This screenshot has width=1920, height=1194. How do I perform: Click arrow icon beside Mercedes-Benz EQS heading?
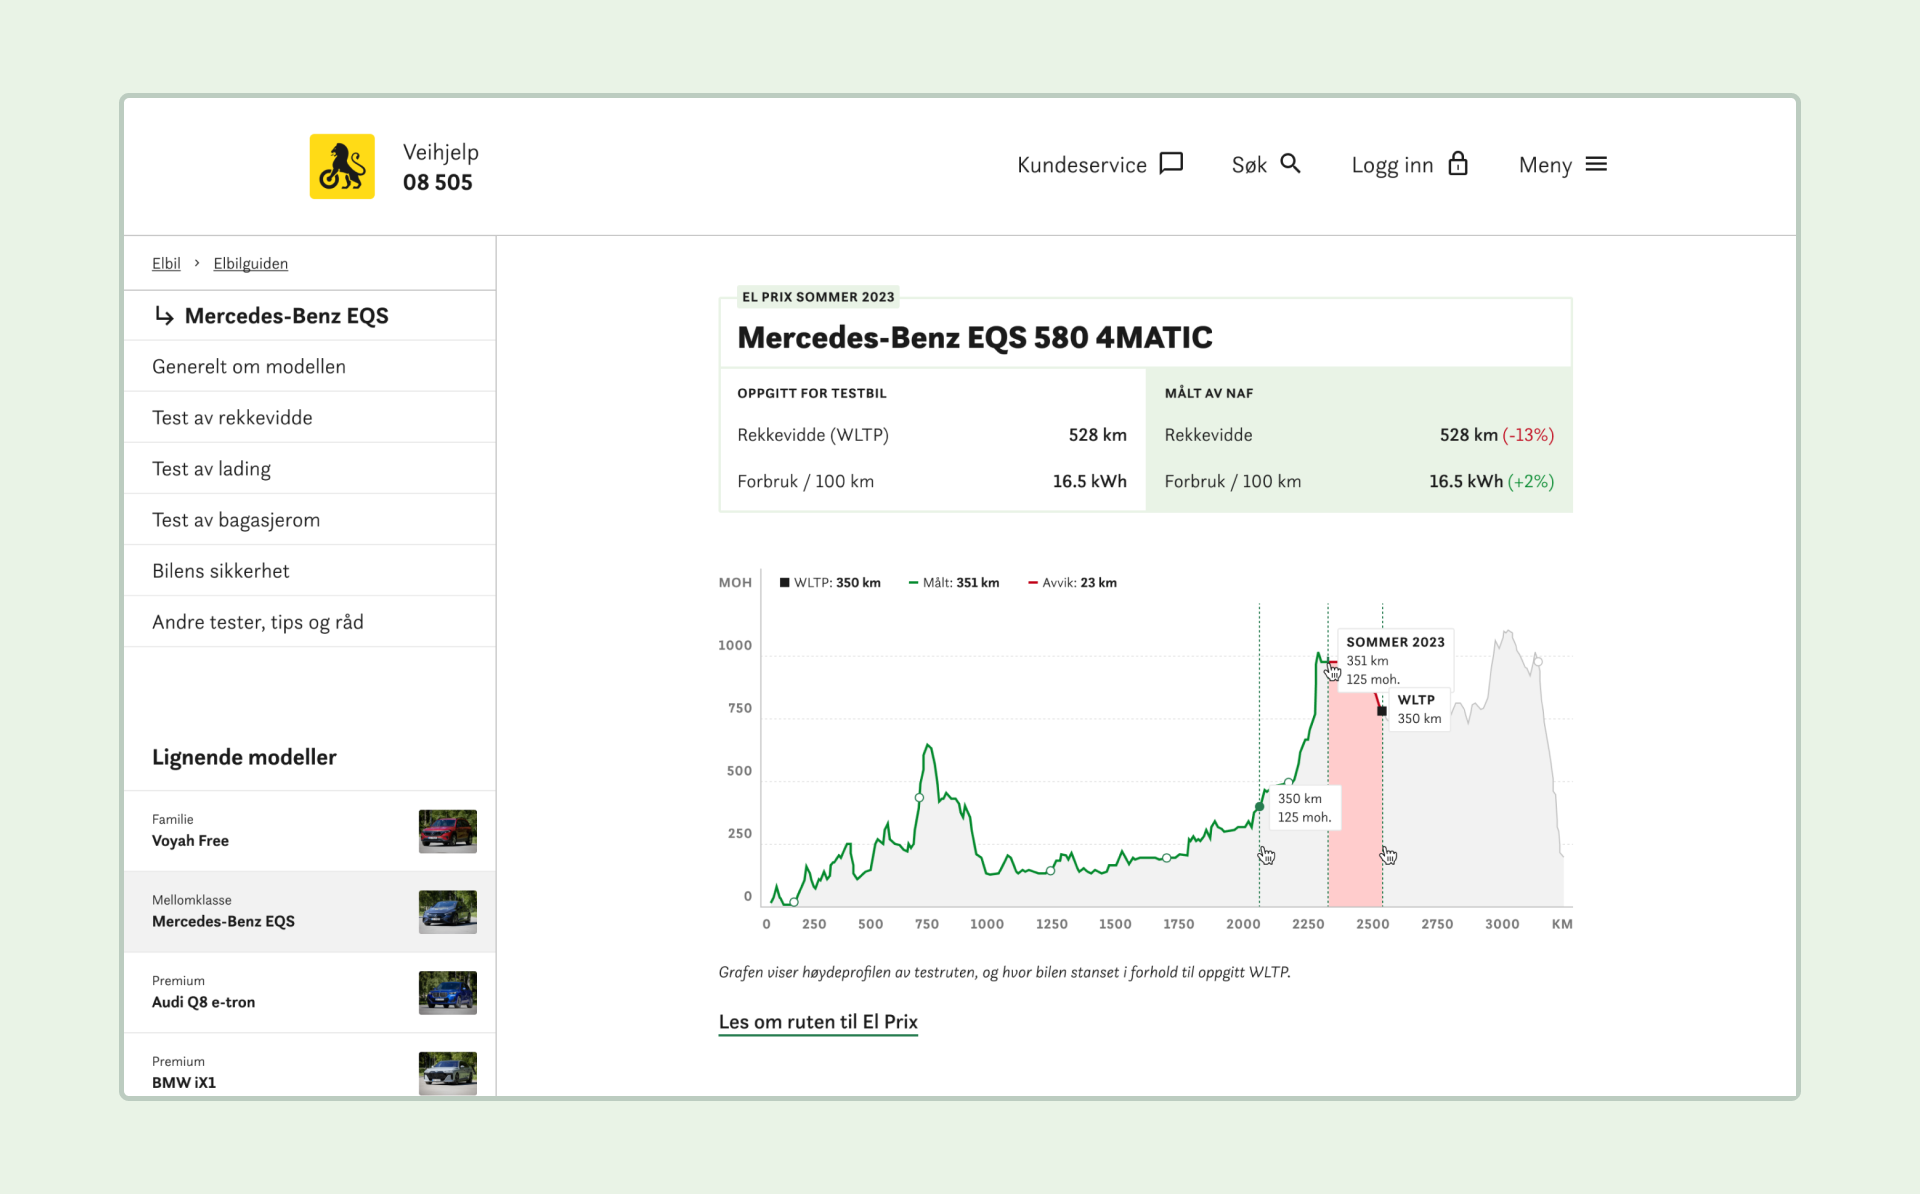[164, 316]
